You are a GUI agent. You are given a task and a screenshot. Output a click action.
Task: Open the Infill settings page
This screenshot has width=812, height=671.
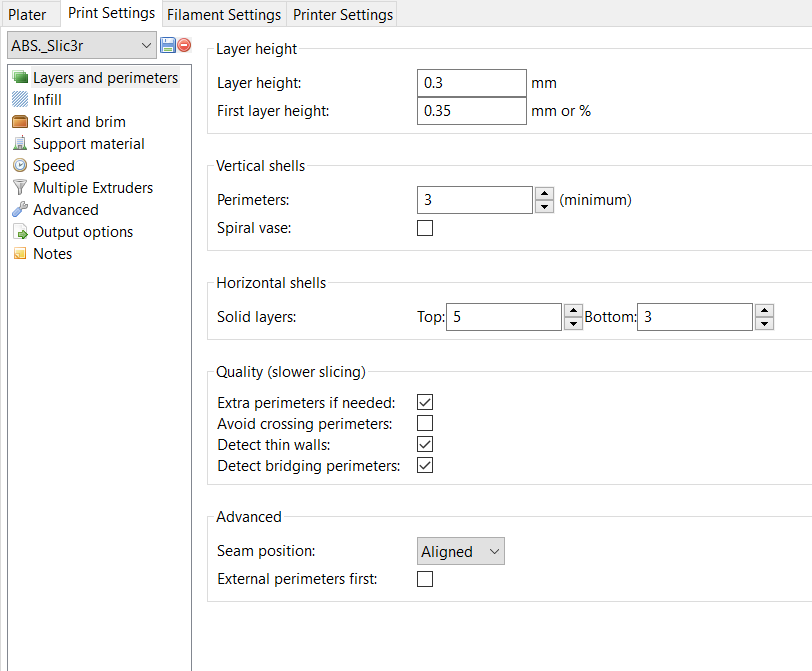point(47,100)
